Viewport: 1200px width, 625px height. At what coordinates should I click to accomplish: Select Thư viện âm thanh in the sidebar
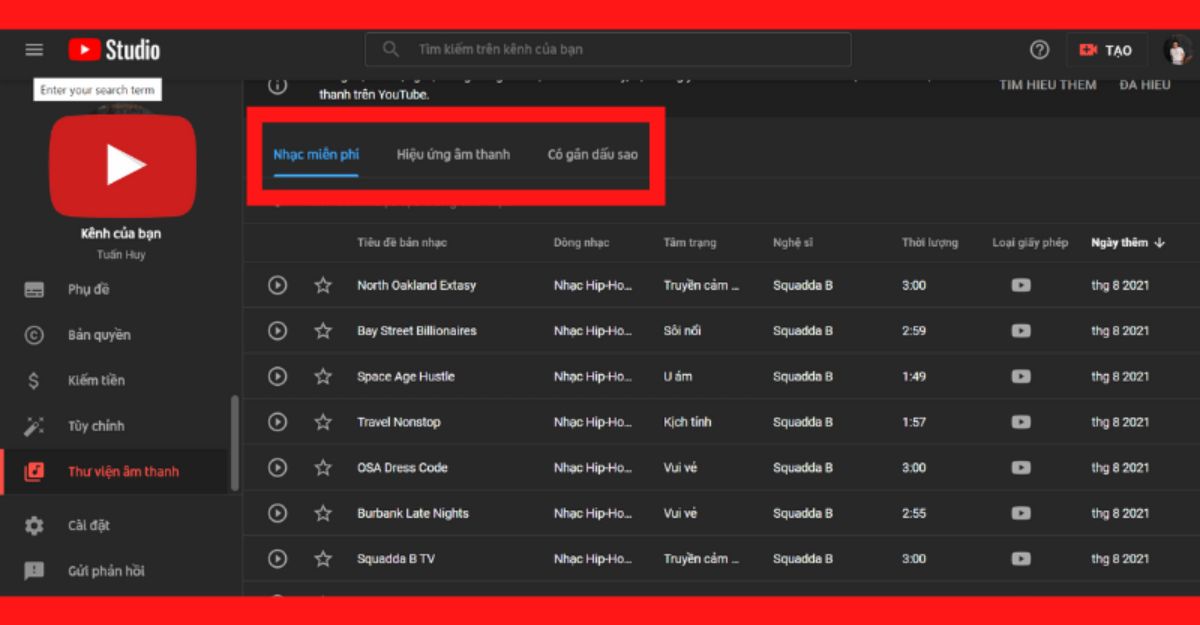pyautogui.click(x=115, y=472)
